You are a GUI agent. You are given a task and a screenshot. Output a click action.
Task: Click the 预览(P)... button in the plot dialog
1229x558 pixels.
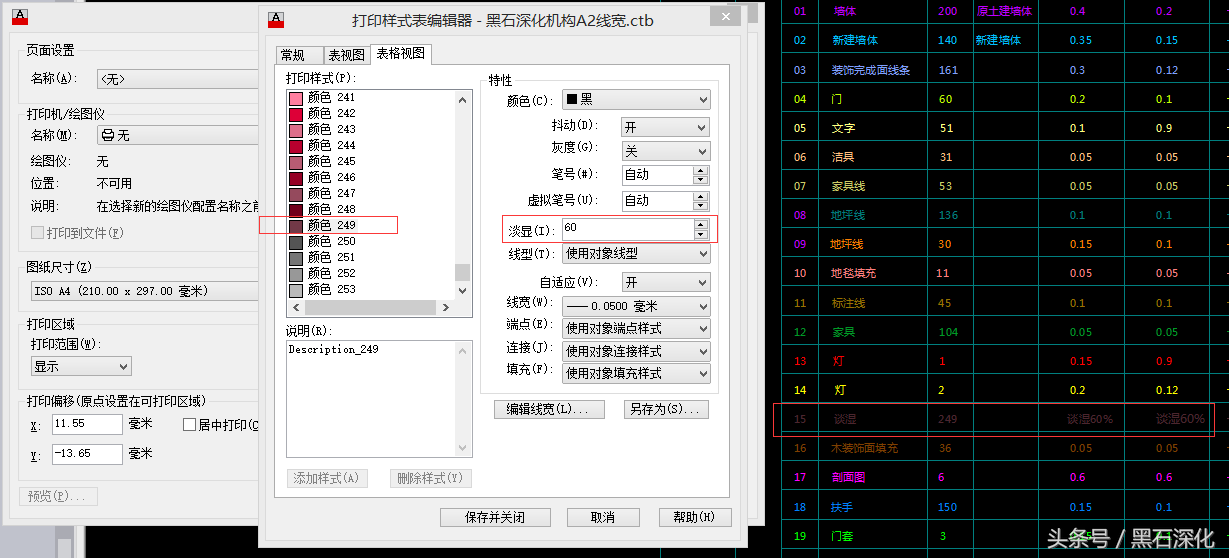[59, 497]
